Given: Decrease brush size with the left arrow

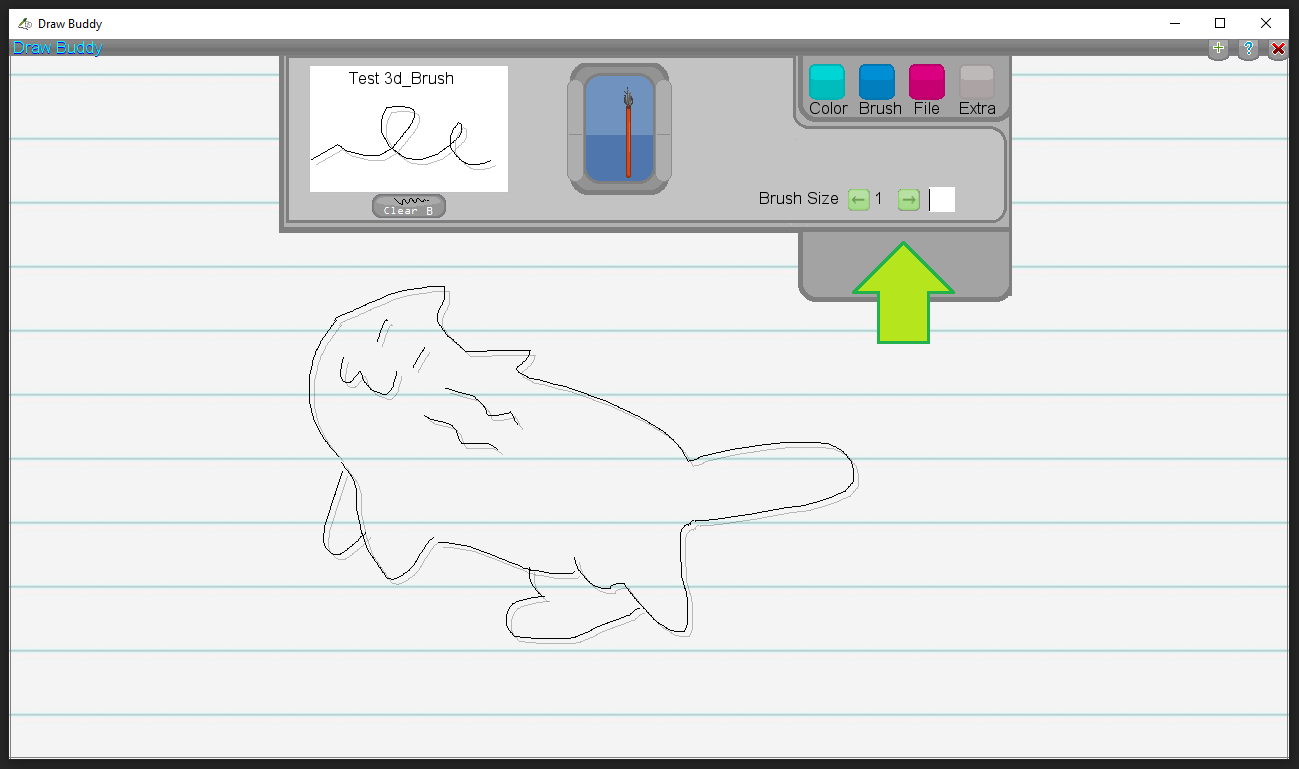Looking at the screenshot, I should 858,200.
